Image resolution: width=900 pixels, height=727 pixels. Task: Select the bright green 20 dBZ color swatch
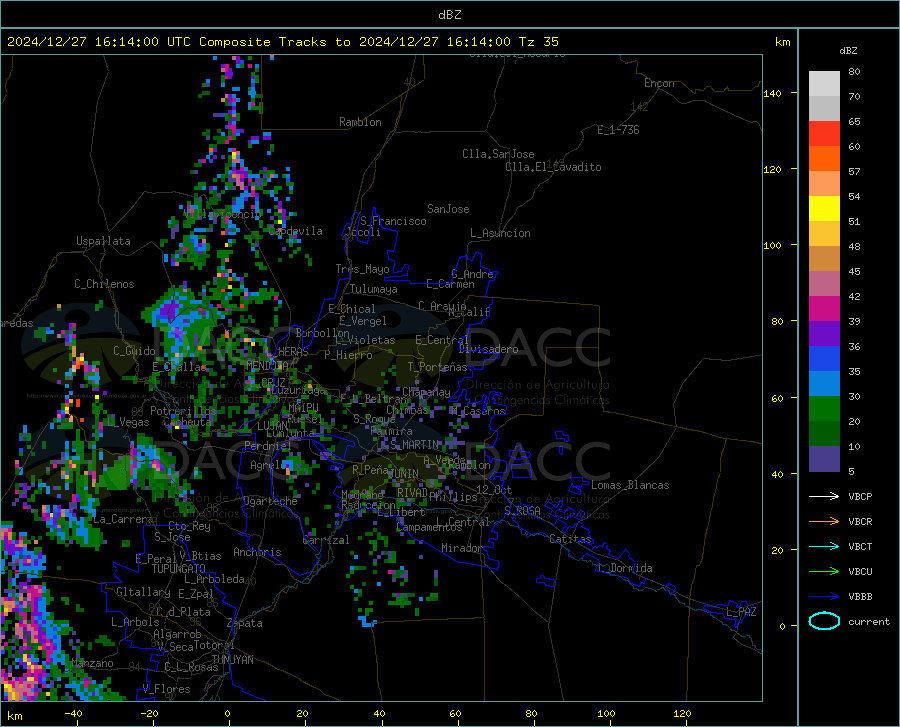click(824, 409)
